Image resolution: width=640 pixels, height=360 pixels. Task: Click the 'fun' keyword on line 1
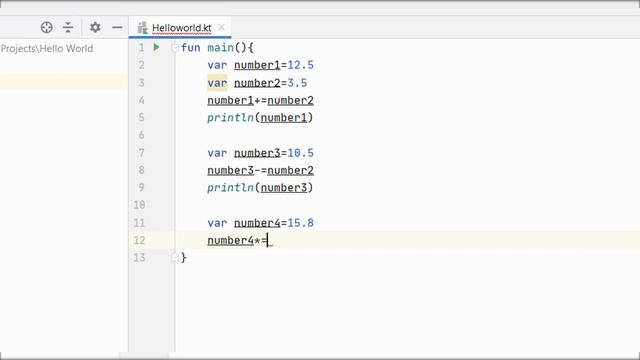[191, 48]
